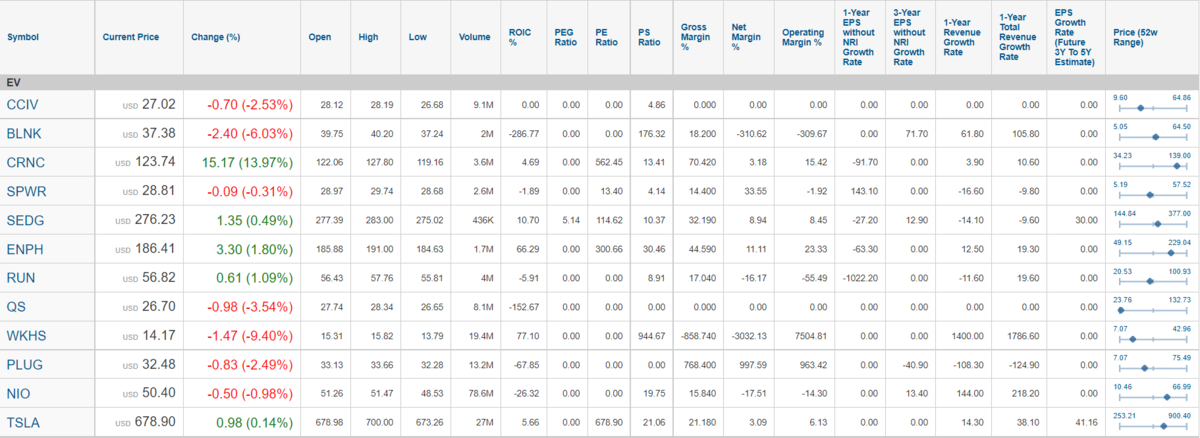Viewport: 1200px width, 438px height.
Task: Click TSLA EPS growth estimate 41.16
Action: coord(1085,423)
